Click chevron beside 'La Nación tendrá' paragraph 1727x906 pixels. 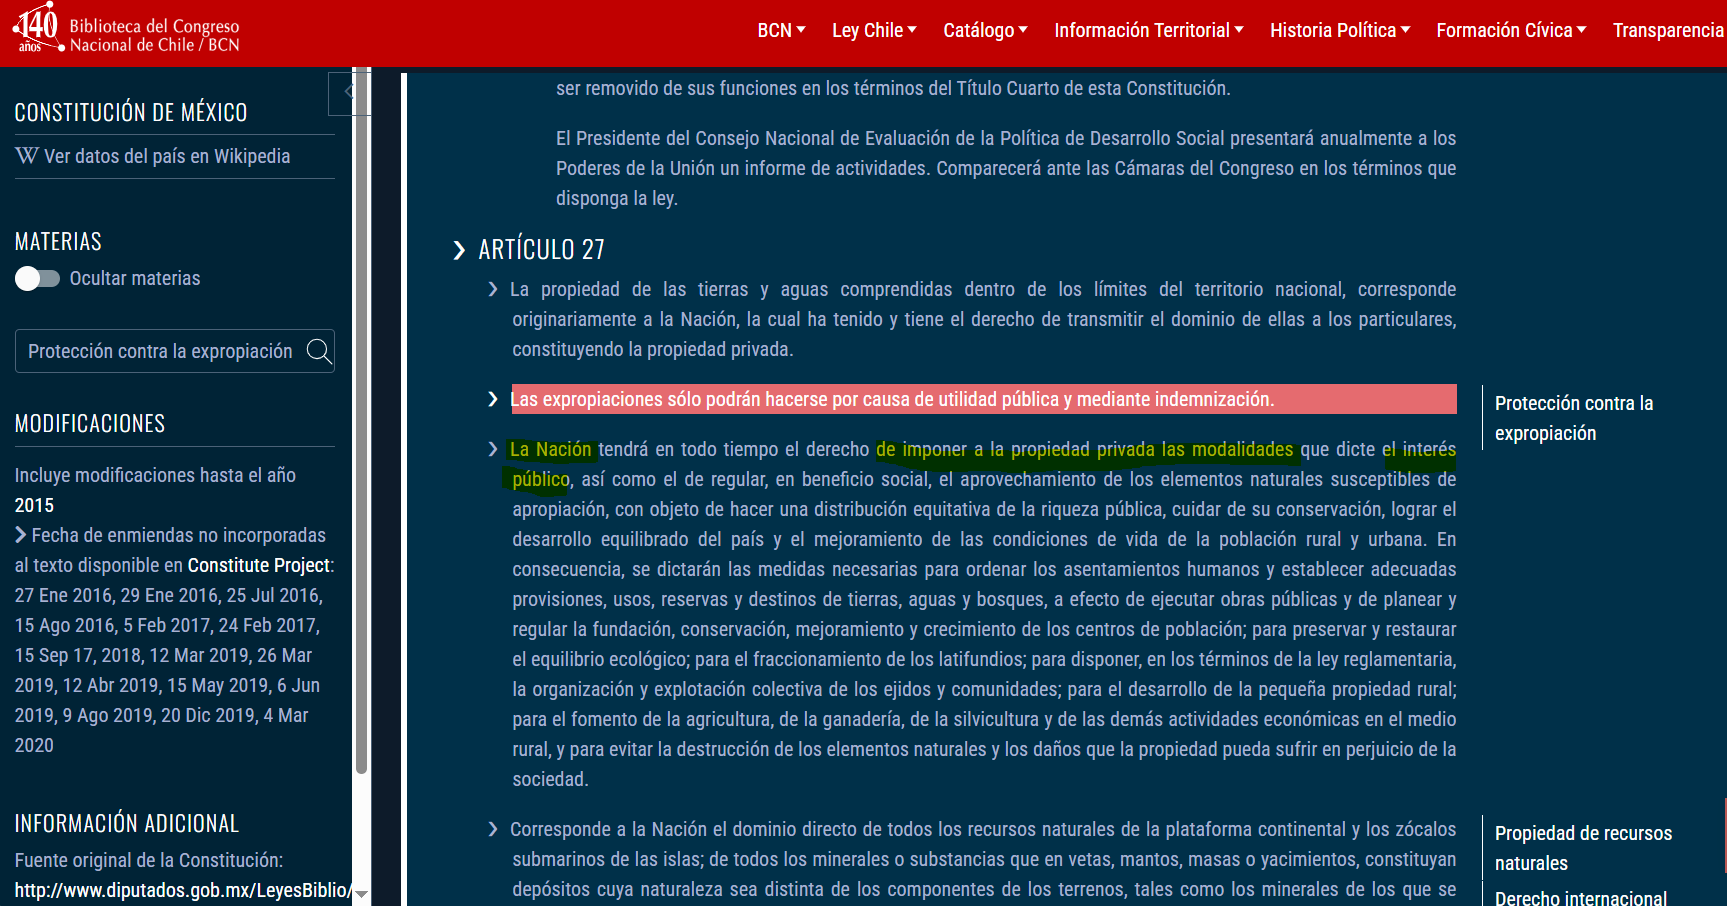pos(493,449)
